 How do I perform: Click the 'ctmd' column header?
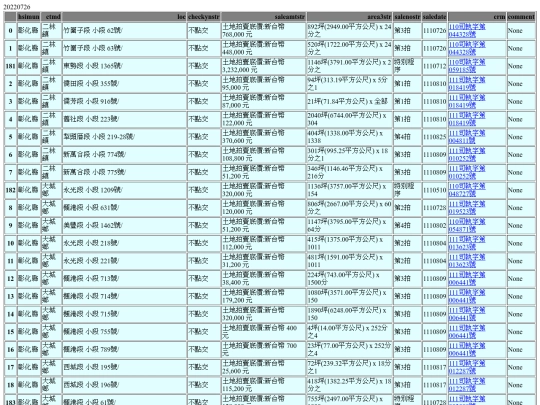pyautogui.click(x=51, y=17)
